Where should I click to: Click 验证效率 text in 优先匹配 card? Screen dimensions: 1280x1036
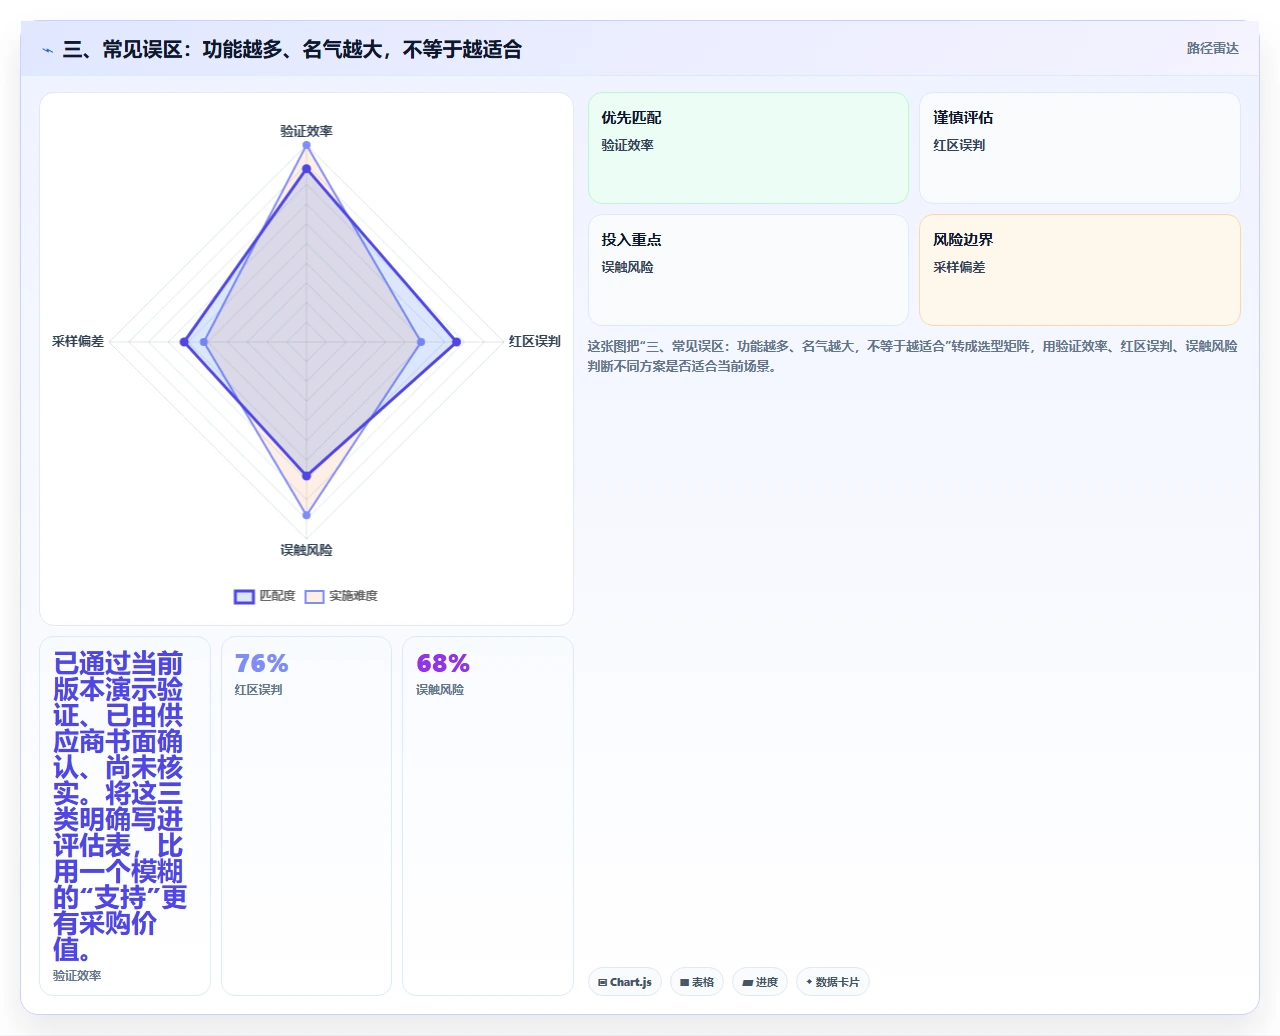(x=627, y=145)
